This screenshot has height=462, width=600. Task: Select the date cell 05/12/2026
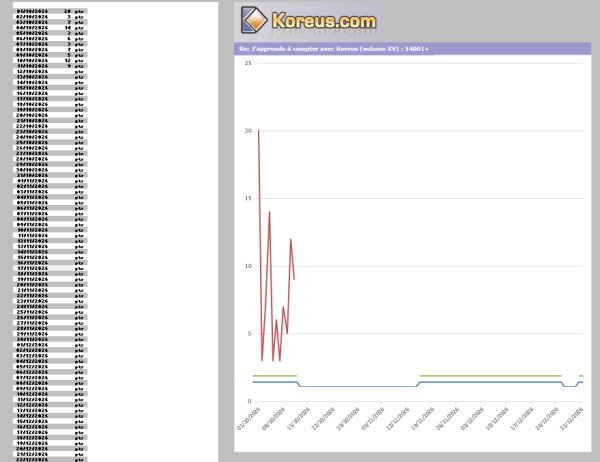coord(32,367)
